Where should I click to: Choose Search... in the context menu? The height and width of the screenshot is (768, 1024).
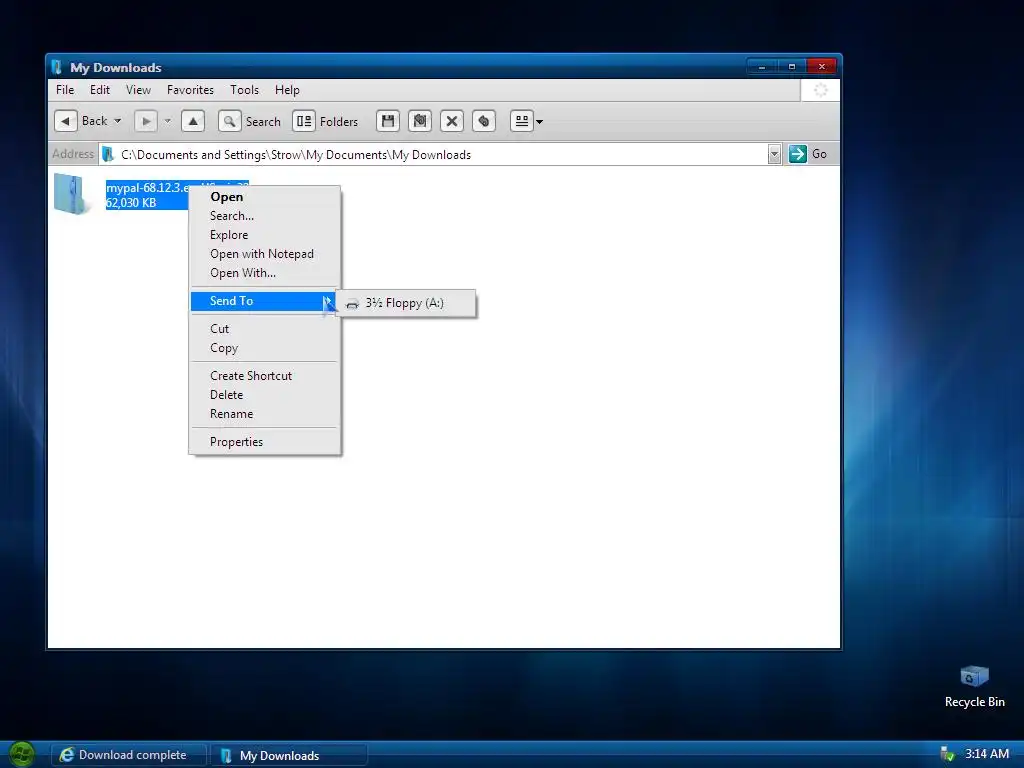(264, 216)
